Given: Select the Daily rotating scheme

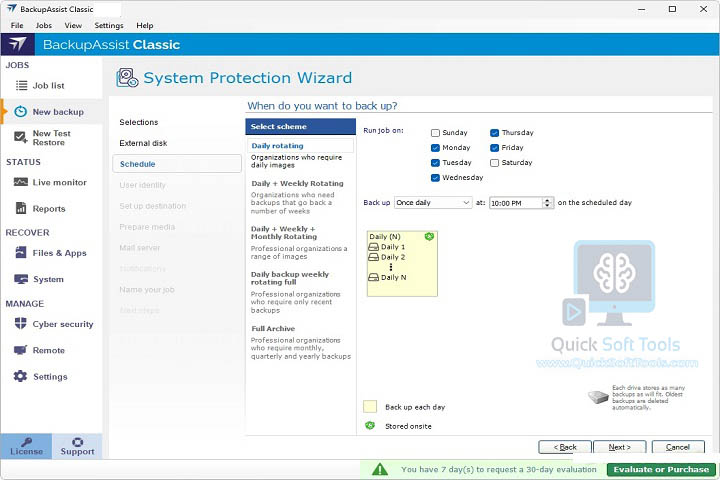Looking at the screenshot, I should click(300, 146).
